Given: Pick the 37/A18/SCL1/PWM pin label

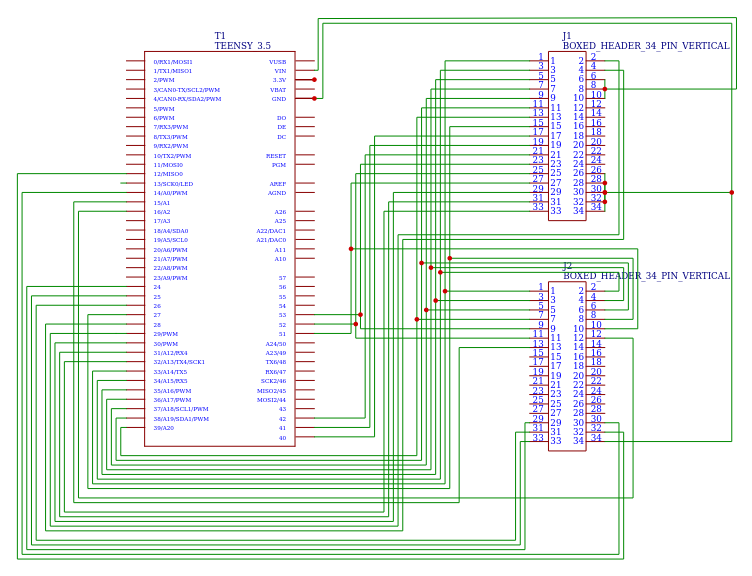Looking at the screenshot, I should (181, 409).
